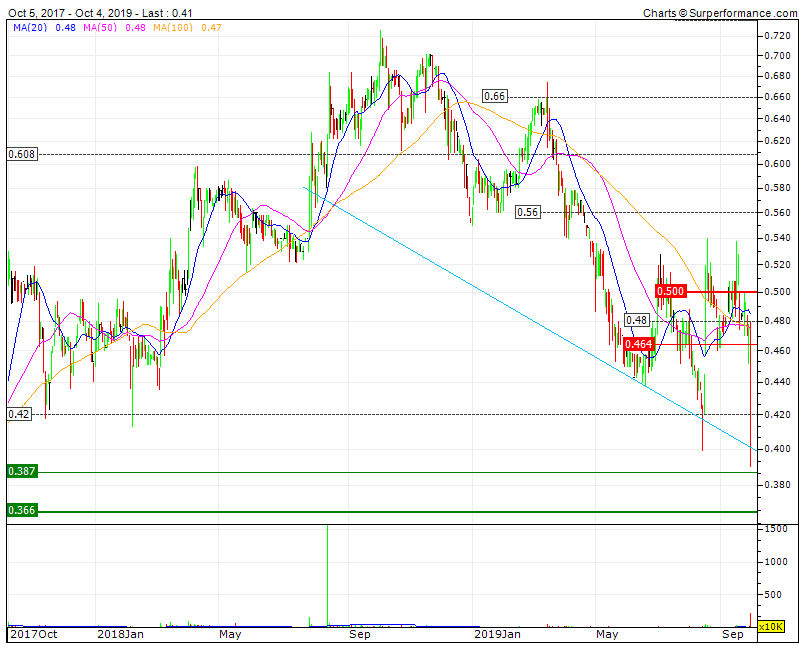Select the red 0.464 level label
Image resolution: width=805 pixels, height=650 pixels.
point(639,344)
